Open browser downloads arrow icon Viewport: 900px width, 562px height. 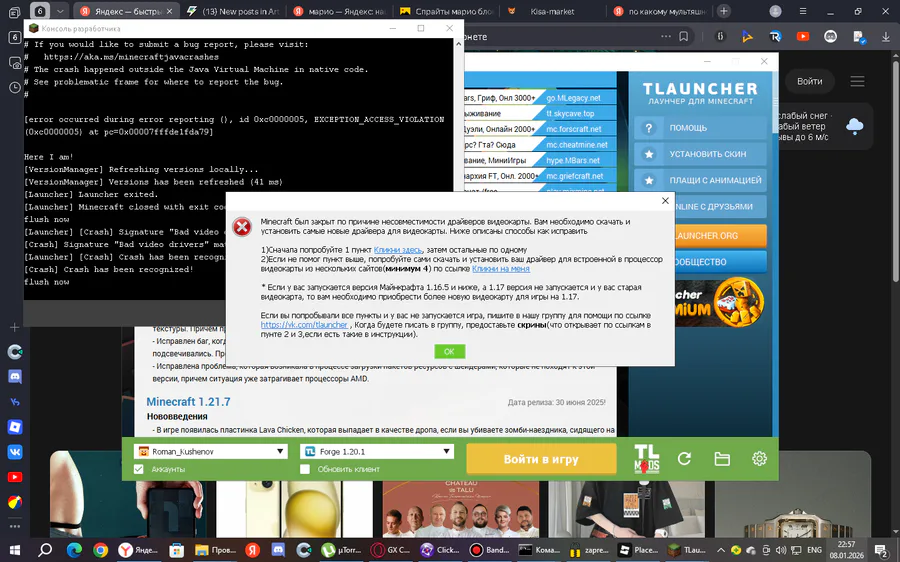[886, 36]
